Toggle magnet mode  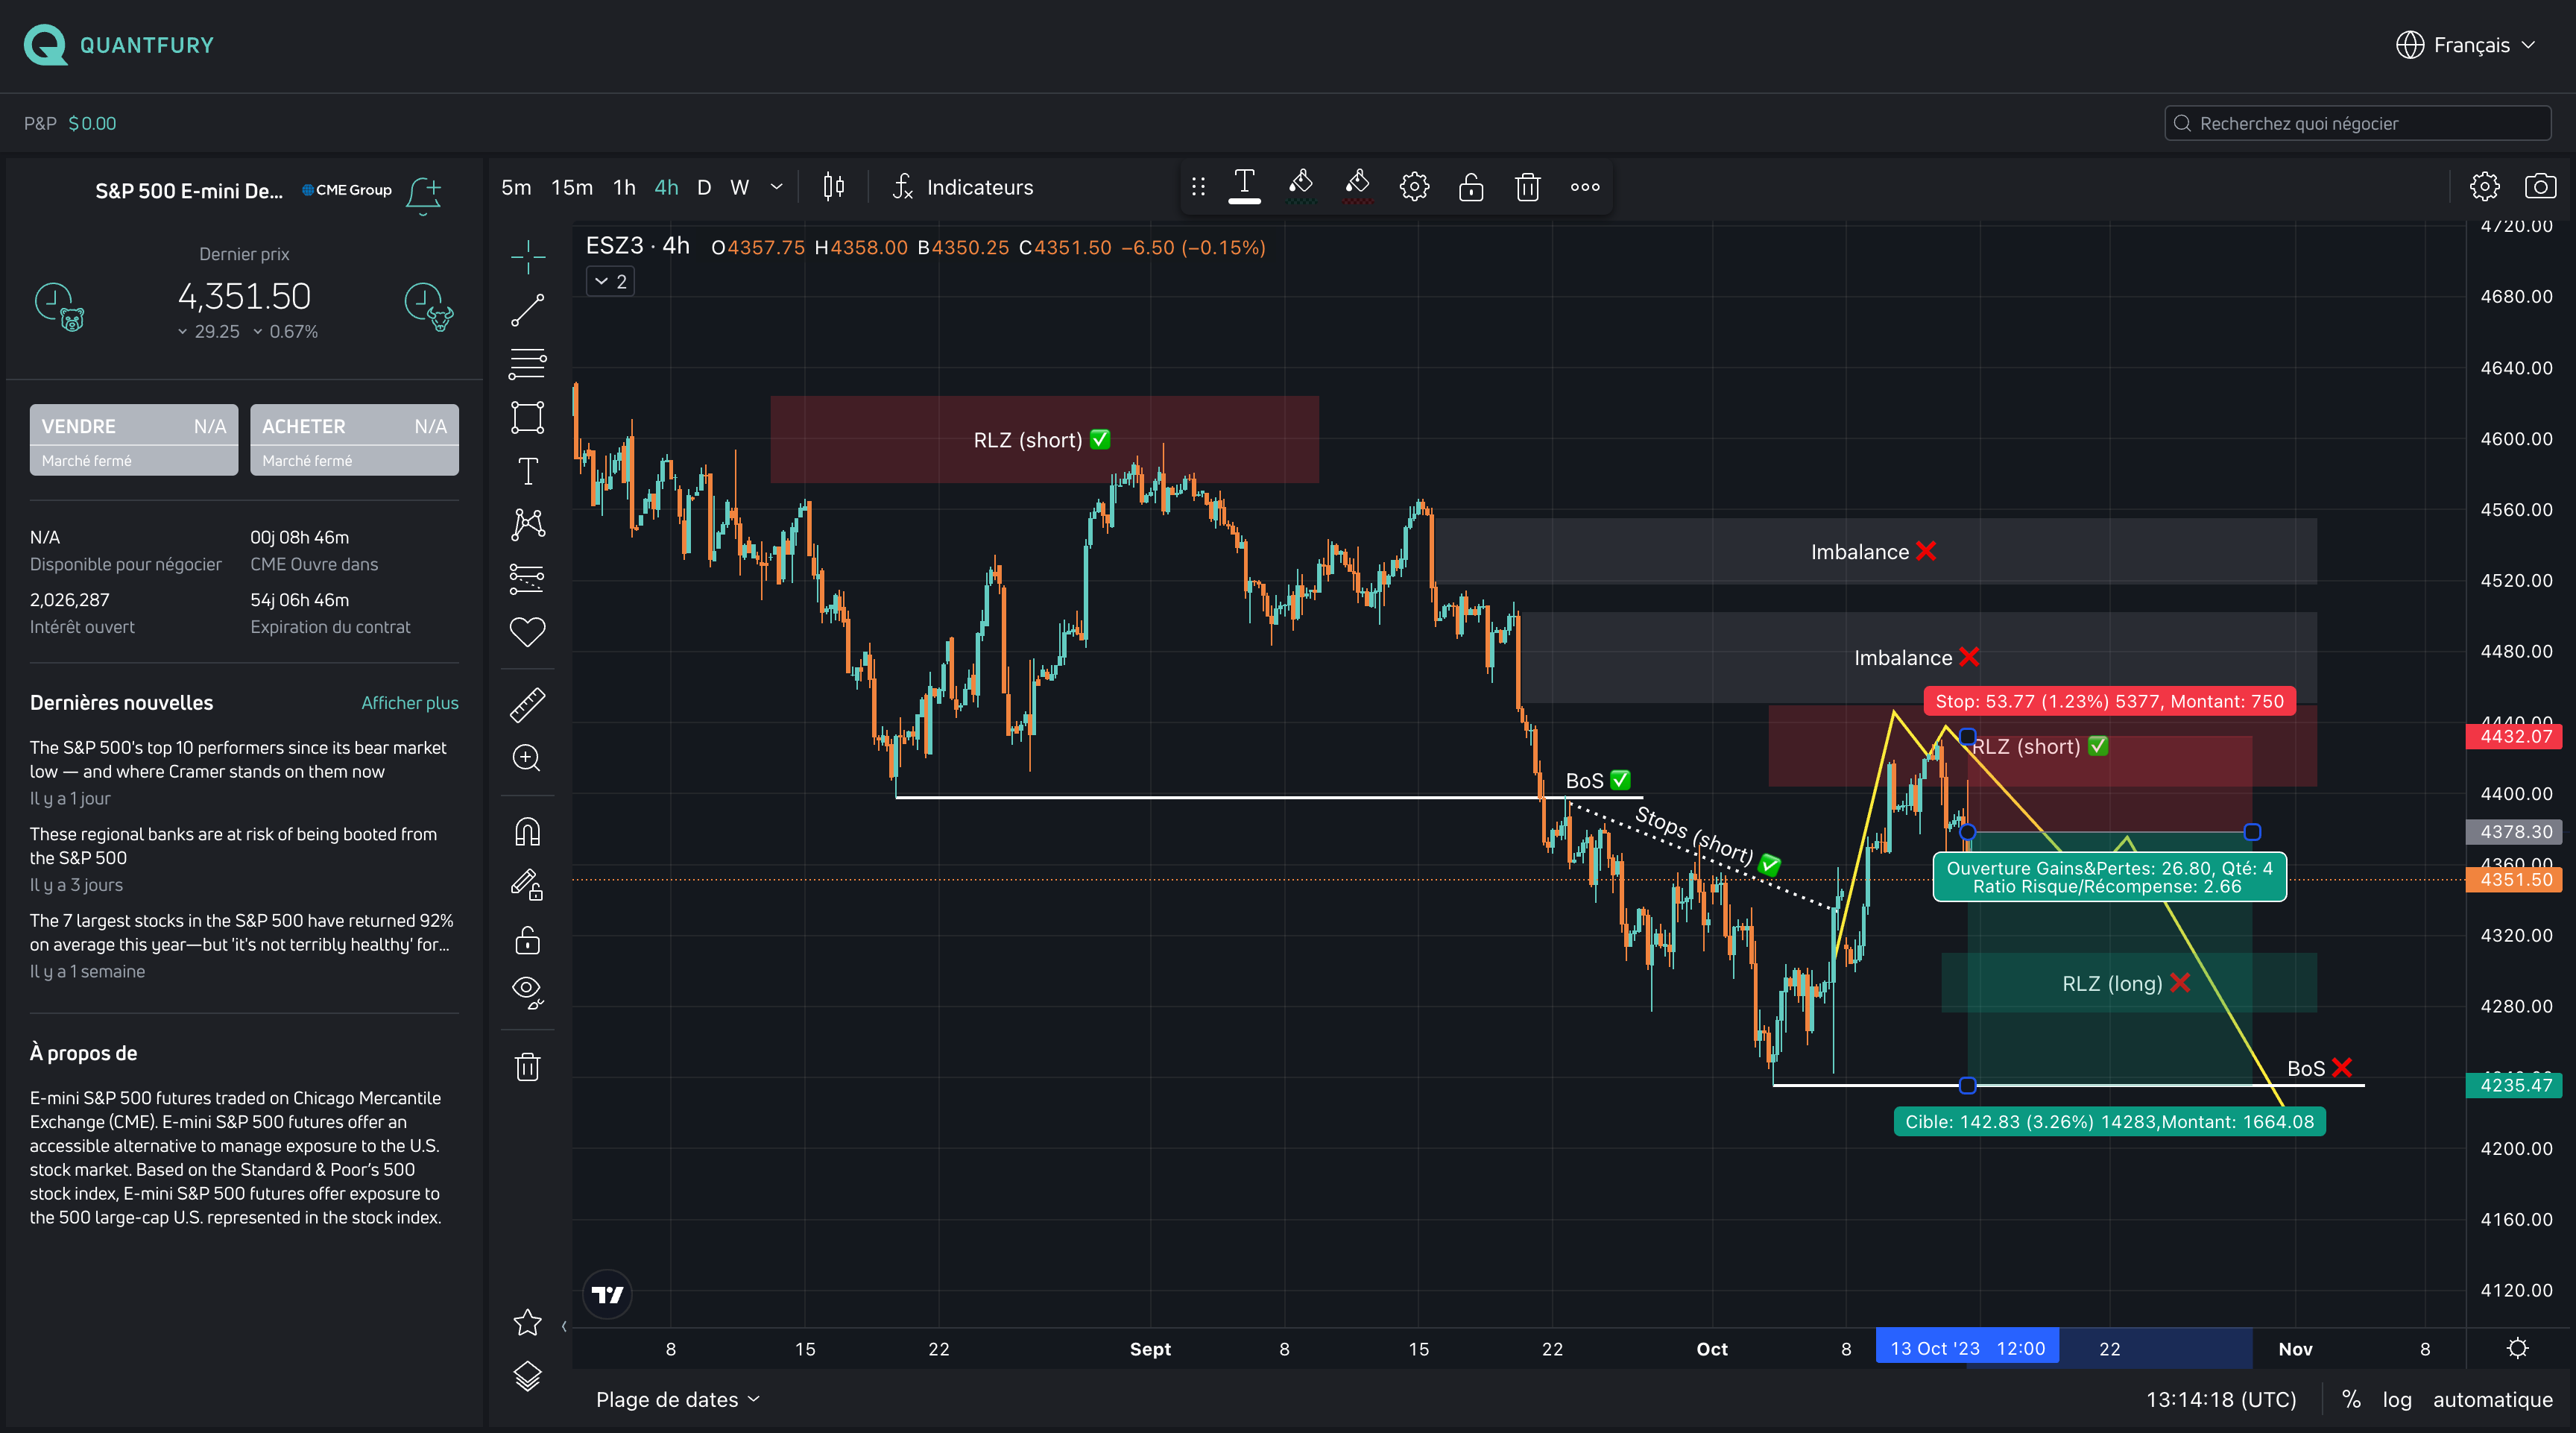(527, 832)
